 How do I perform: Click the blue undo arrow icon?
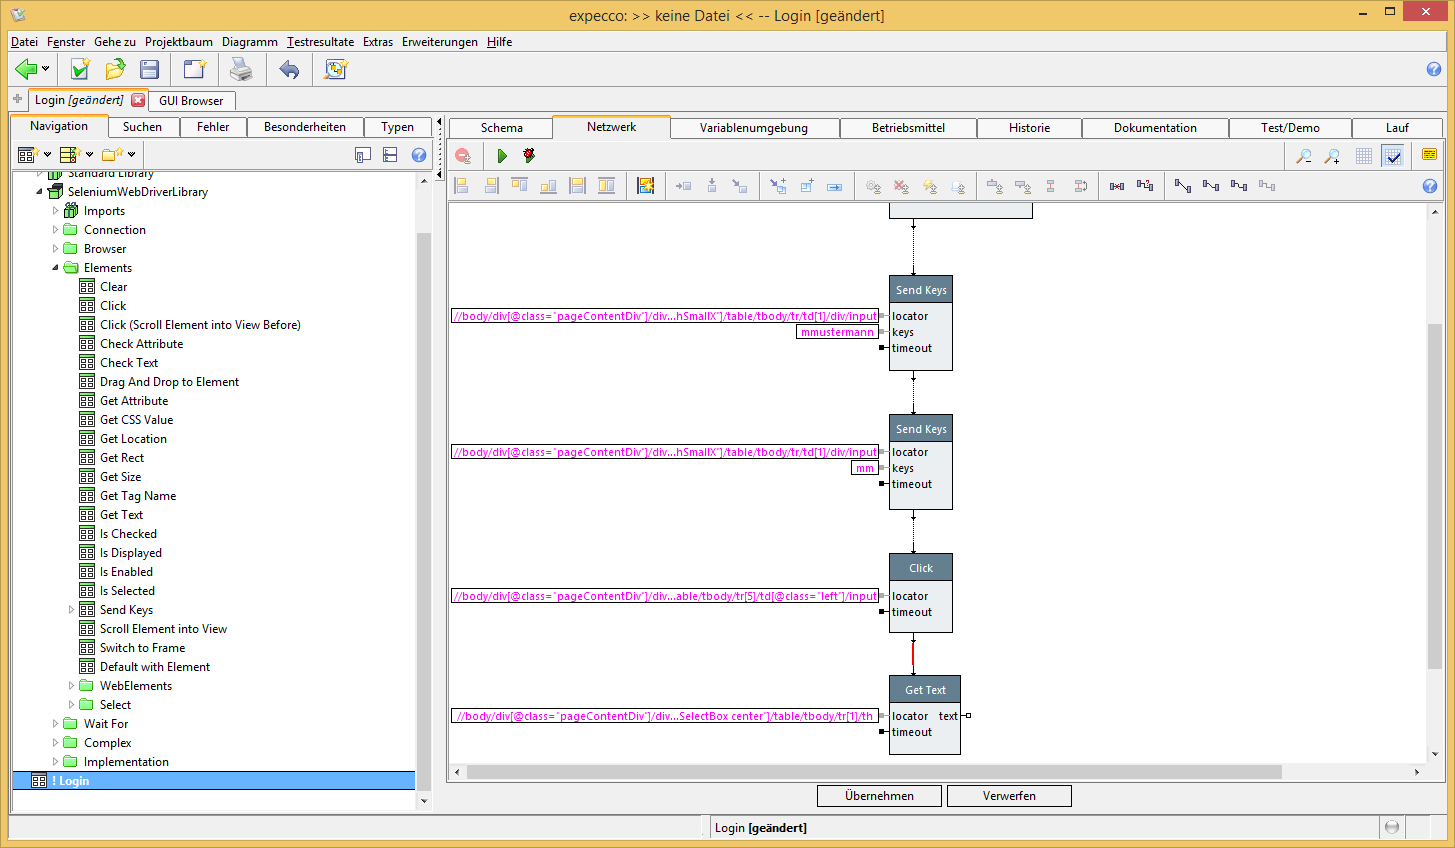pyautogui.click(x=289, y=69)
